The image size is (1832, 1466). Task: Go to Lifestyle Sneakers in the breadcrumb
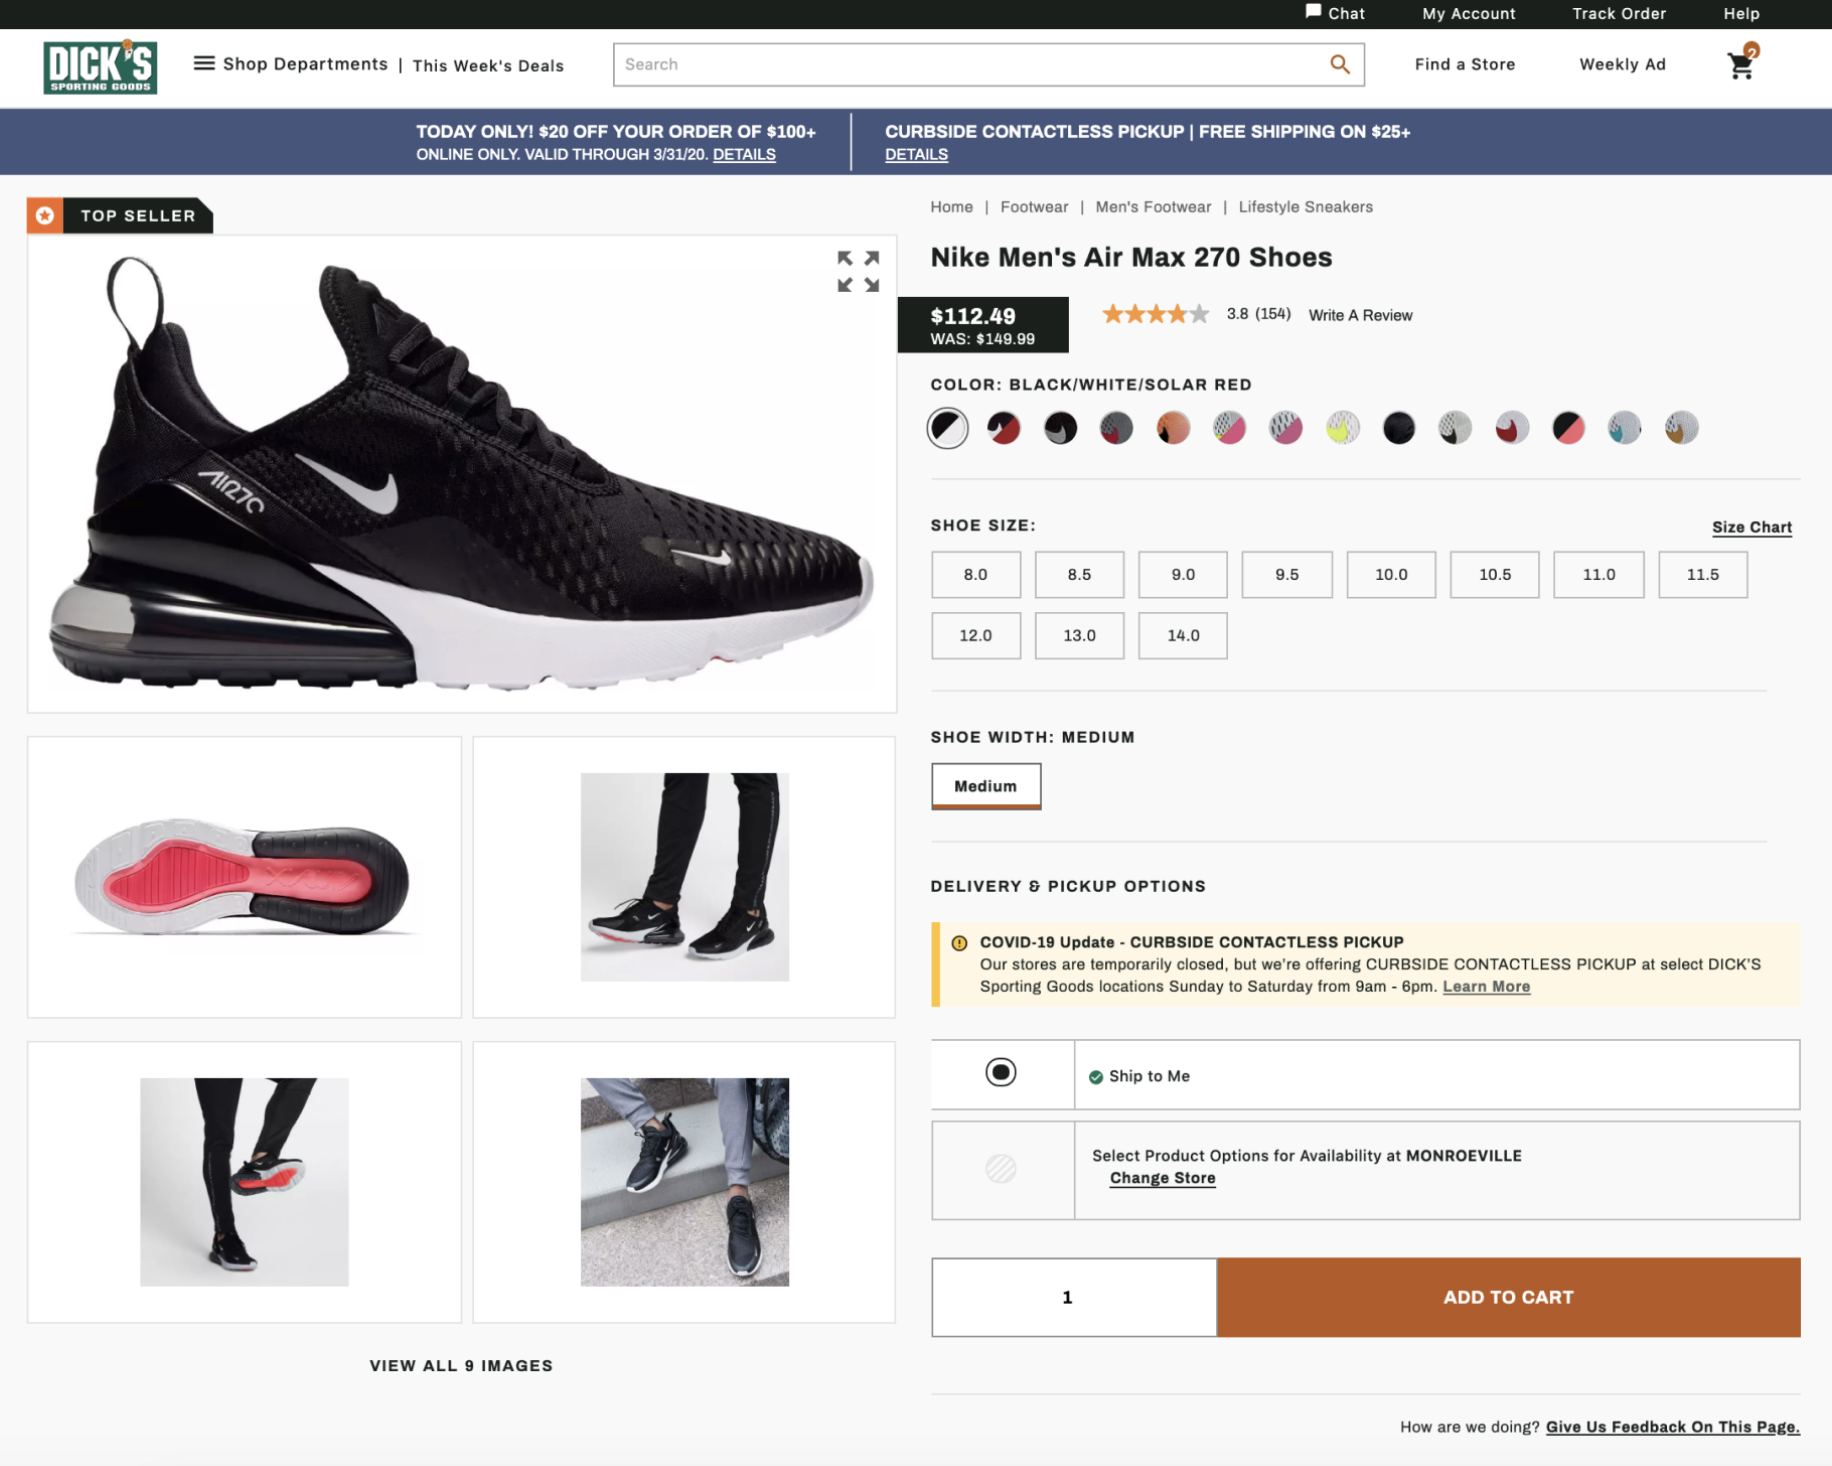tap(1305, 207)
